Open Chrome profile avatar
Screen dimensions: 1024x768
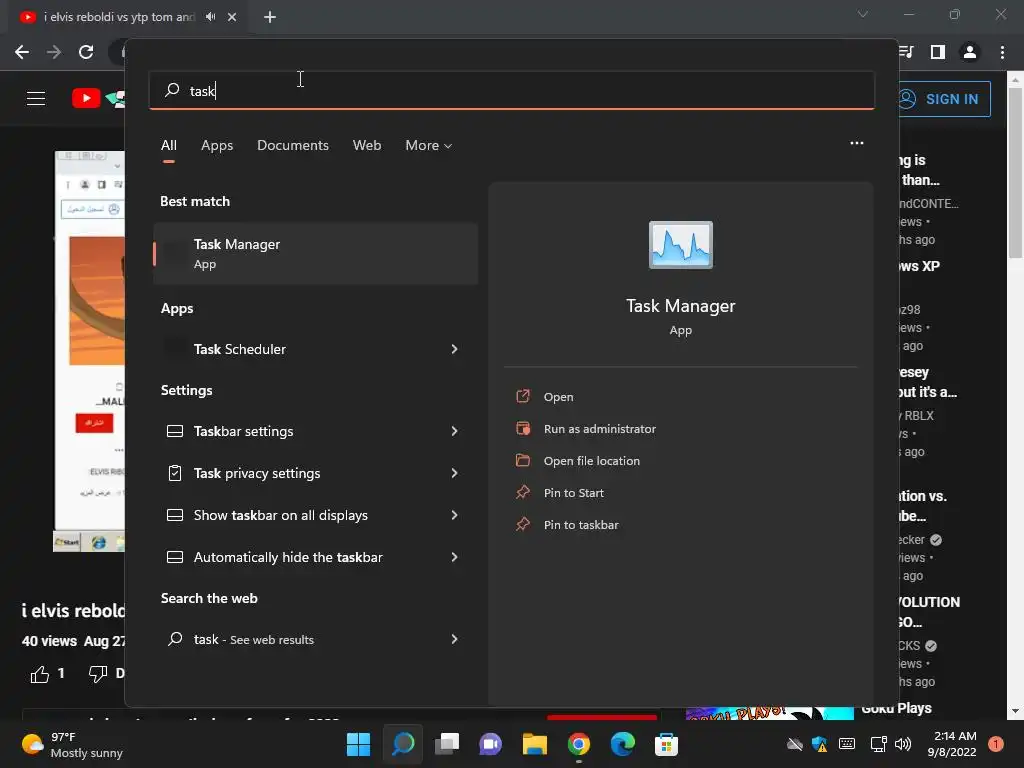point(970,52)
